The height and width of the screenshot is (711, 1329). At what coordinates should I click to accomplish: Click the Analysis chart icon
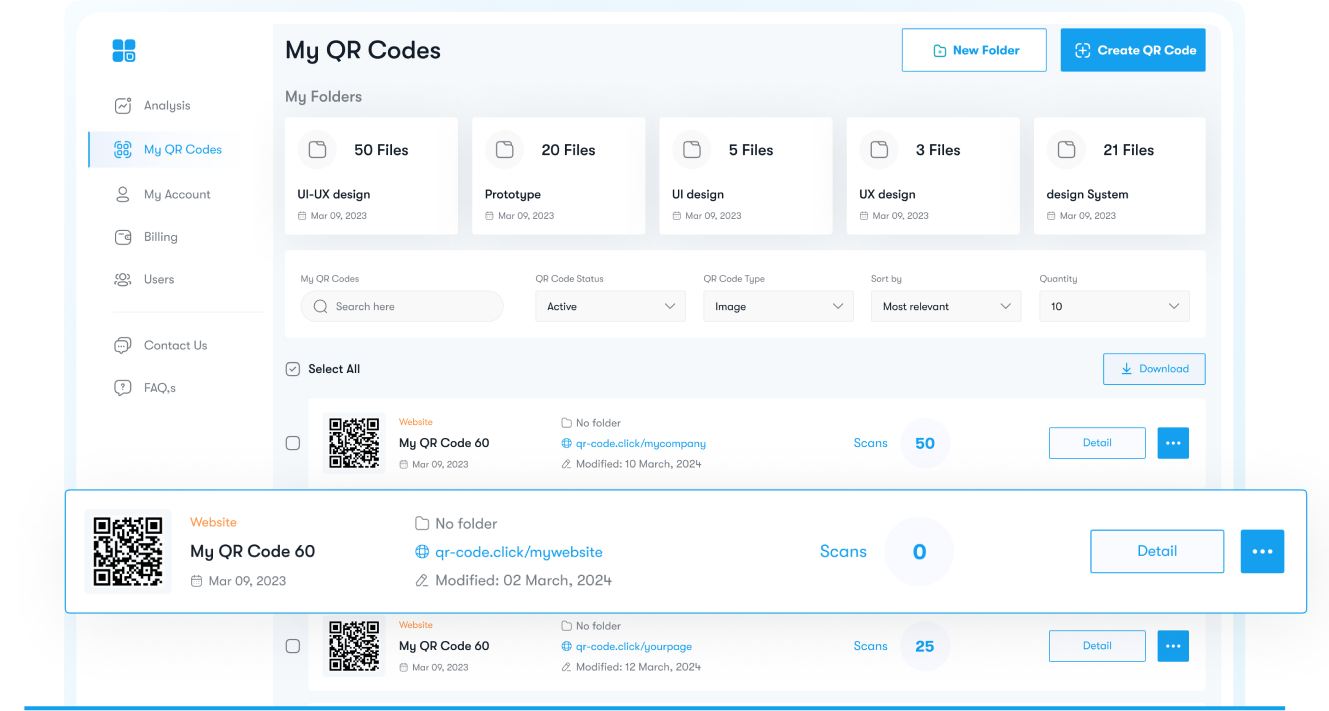point(123,105)
